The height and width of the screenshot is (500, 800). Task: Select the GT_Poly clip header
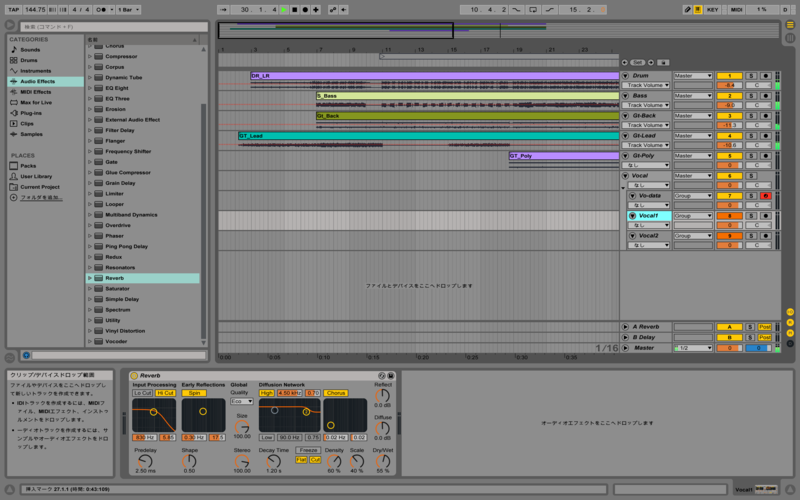point(564,156)
